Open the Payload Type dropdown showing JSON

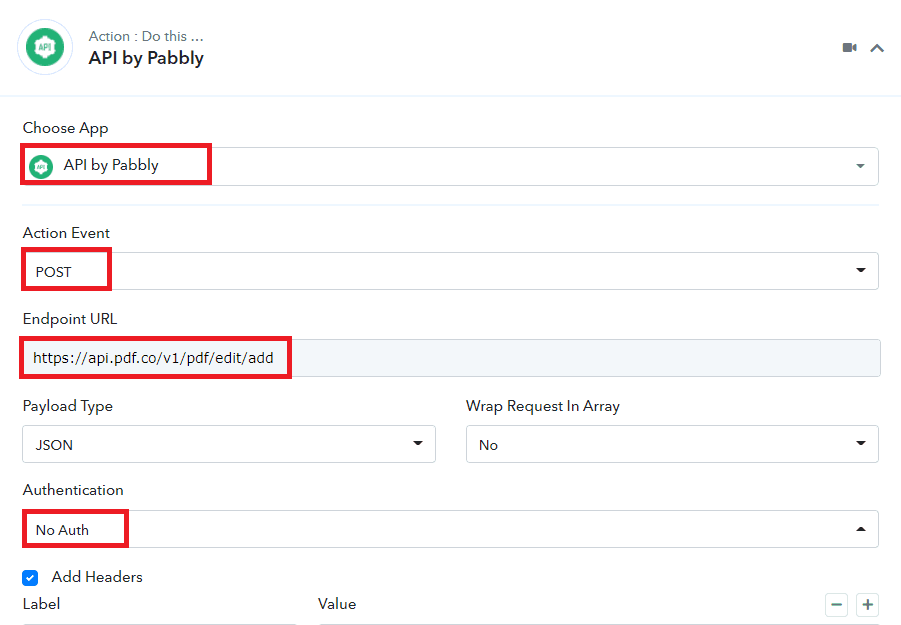tap(420, 444)
